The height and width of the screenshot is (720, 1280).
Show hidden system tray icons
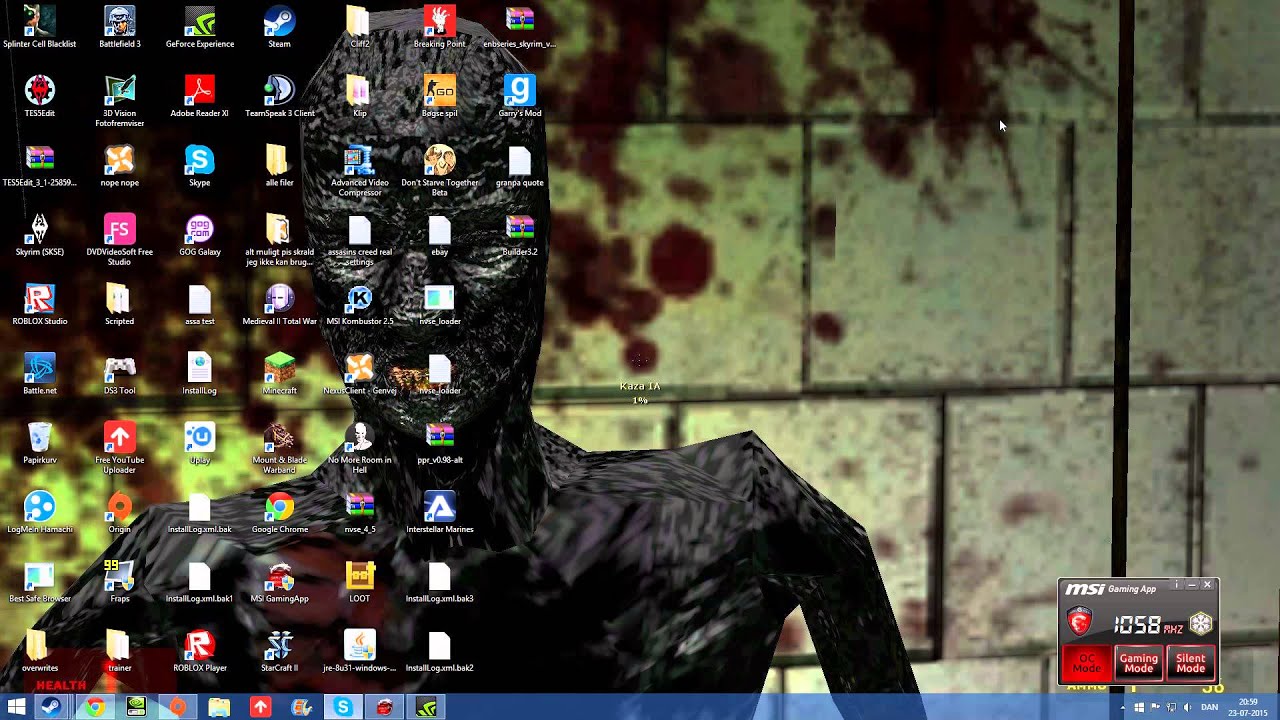coord(1122,708)
